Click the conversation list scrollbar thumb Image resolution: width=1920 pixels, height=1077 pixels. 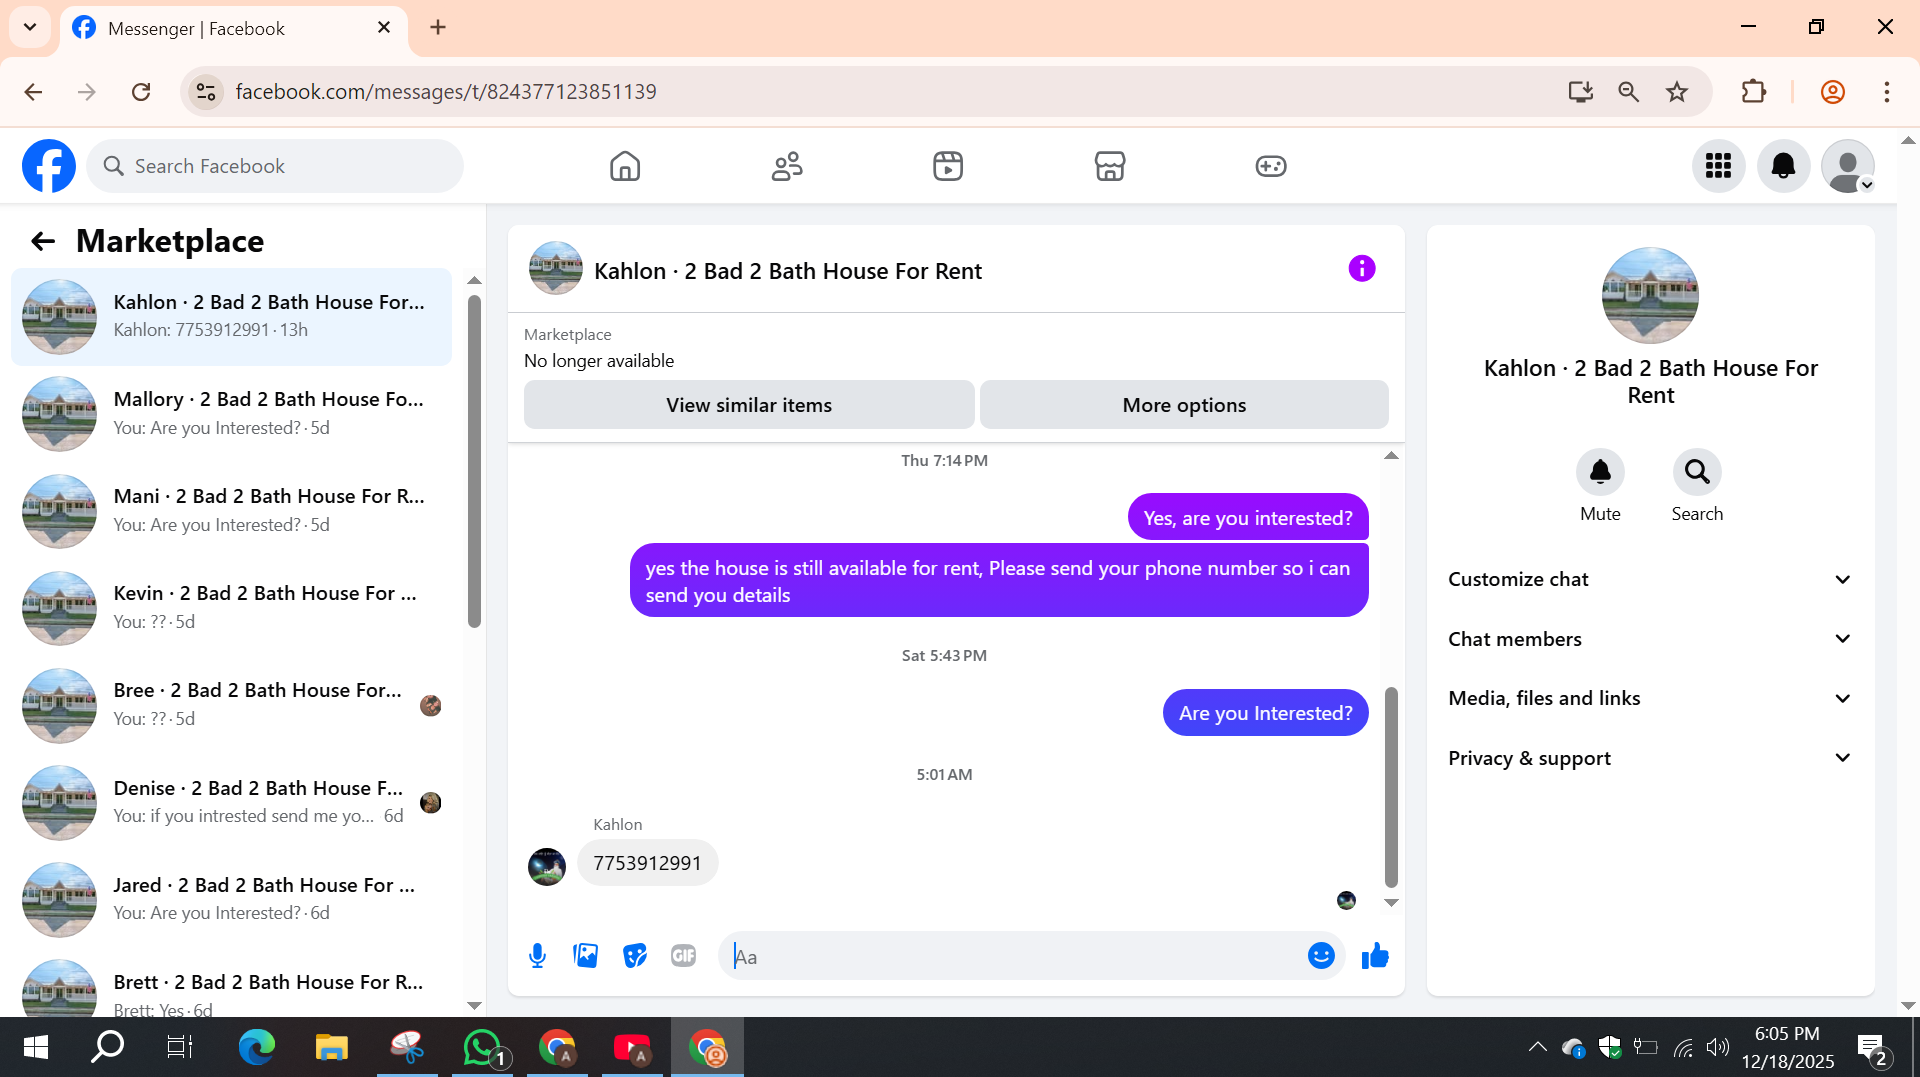(x=474, y=460)
